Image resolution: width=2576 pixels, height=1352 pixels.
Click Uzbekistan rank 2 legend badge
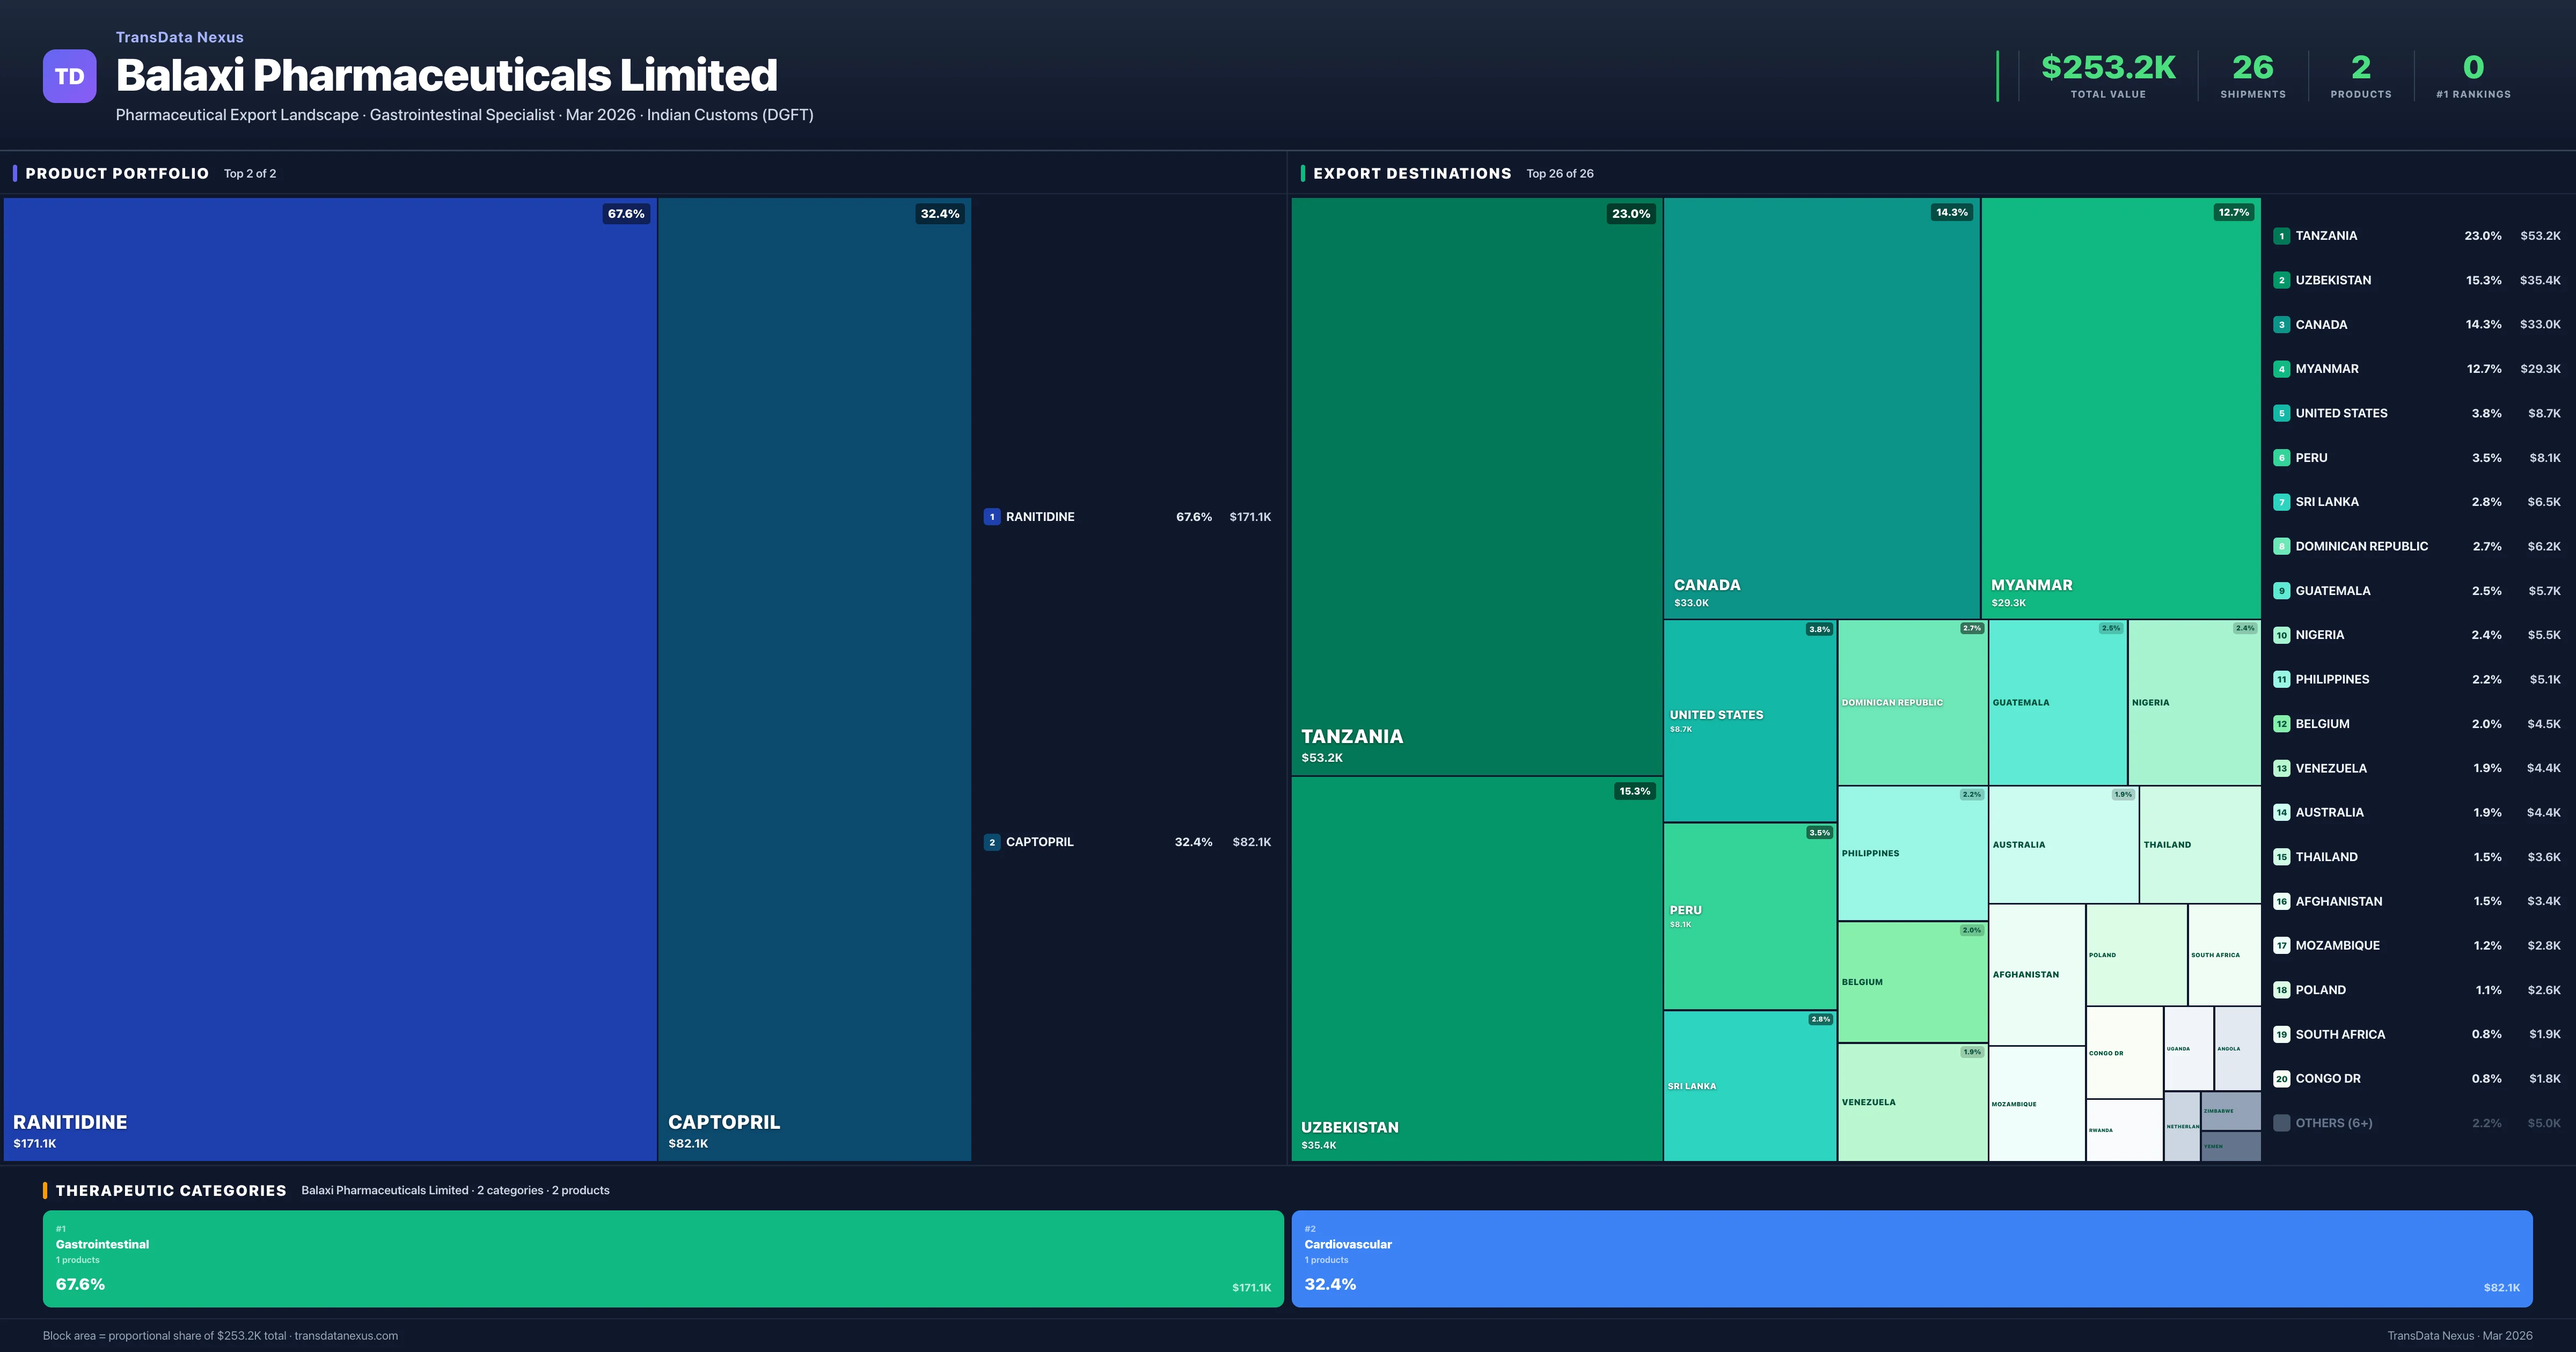pos(2281,280)
